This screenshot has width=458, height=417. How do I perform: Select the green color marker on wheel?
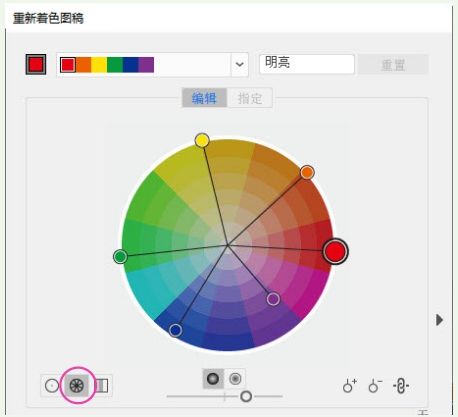point(120,256)
